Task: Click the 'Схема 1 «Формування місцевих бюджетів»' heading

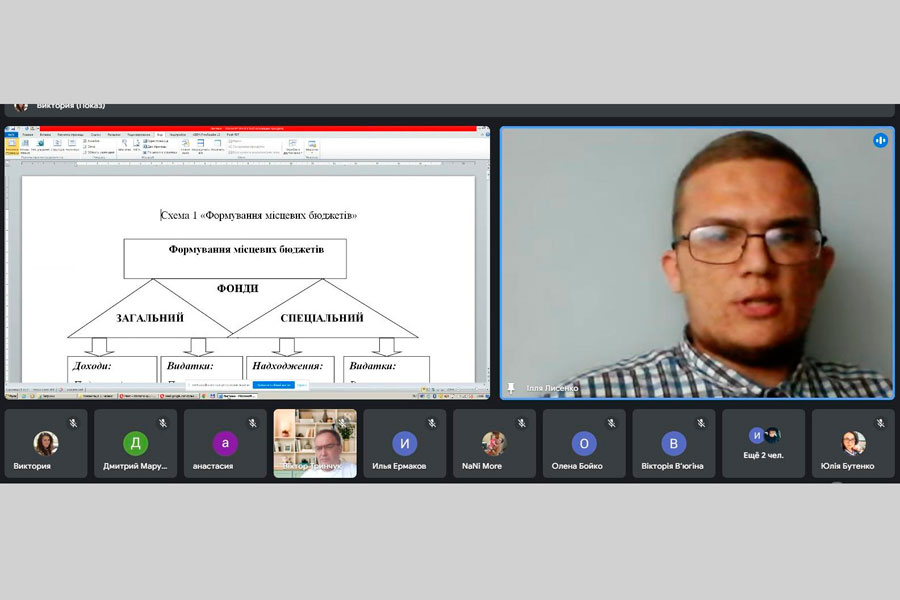Action: 258,215
